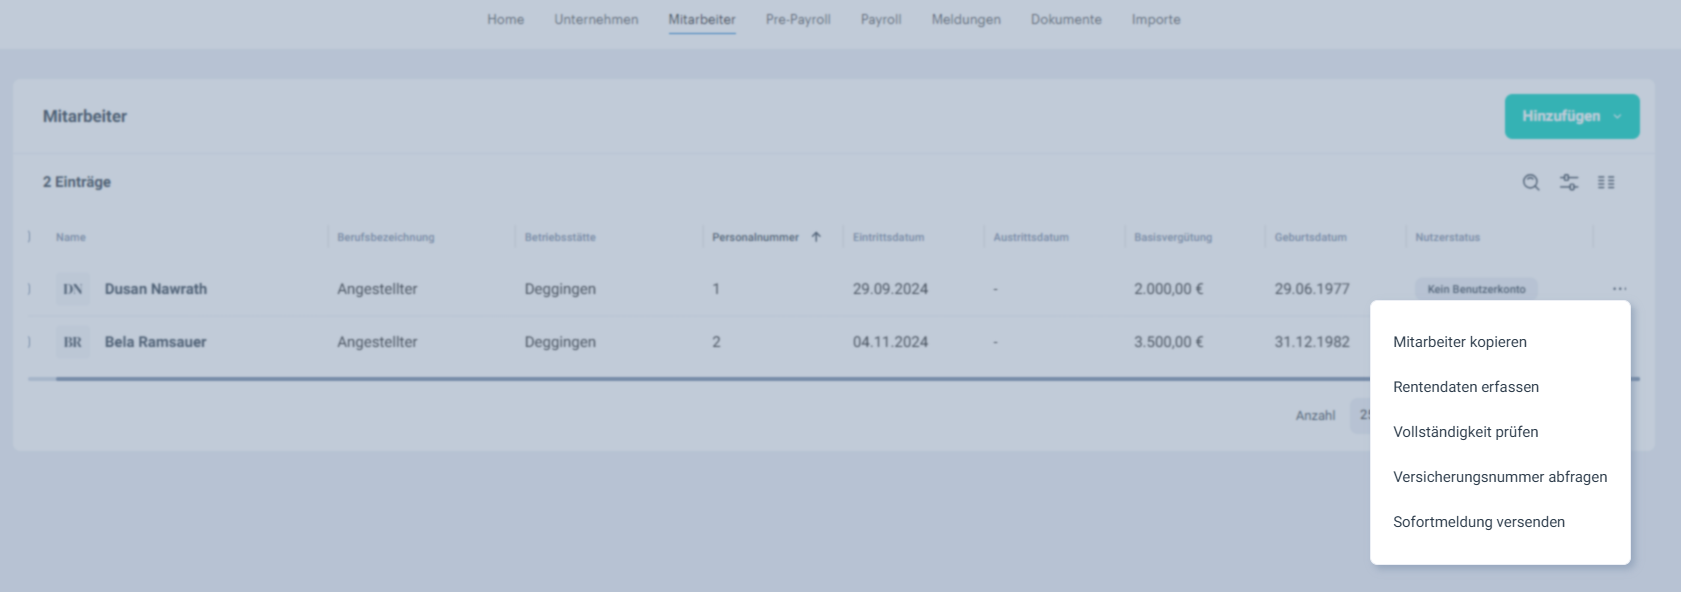Sort by the Berufsbezeichnung column header
The width and height of the screenshot is (1681, 592).
pos(386,237)
